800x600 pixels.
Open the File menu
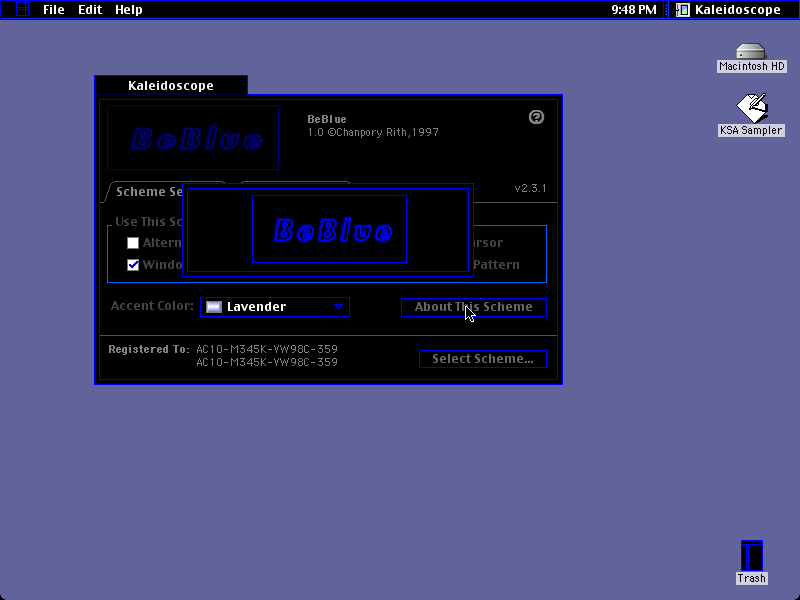pos(54,10)
